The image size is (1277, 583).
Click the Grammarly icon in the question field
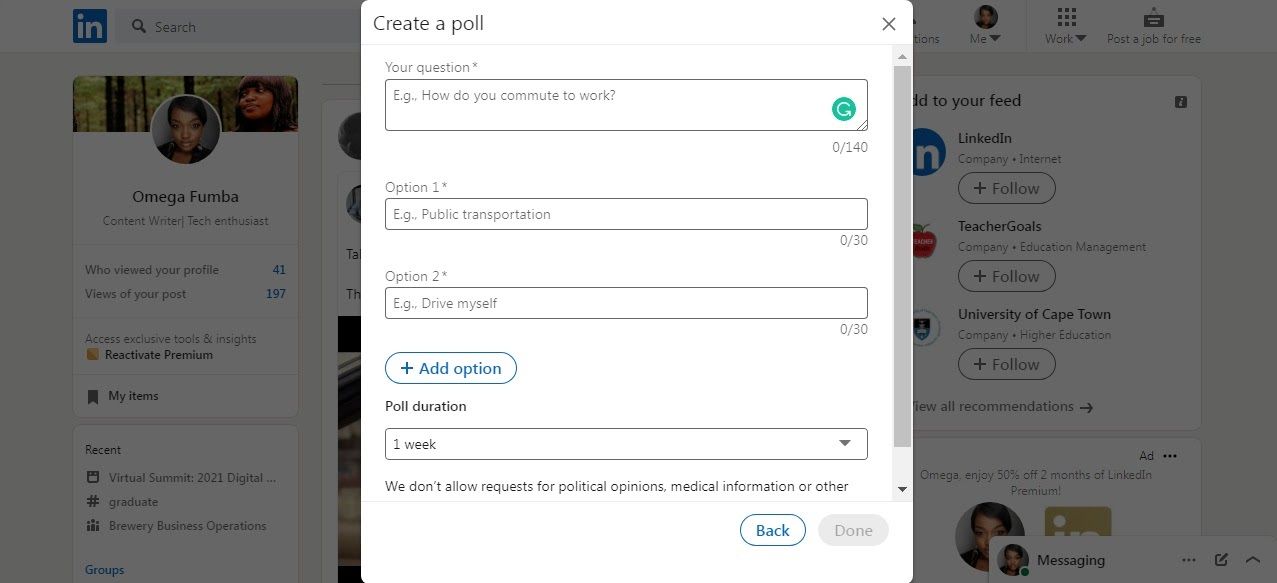click(843, 108)
